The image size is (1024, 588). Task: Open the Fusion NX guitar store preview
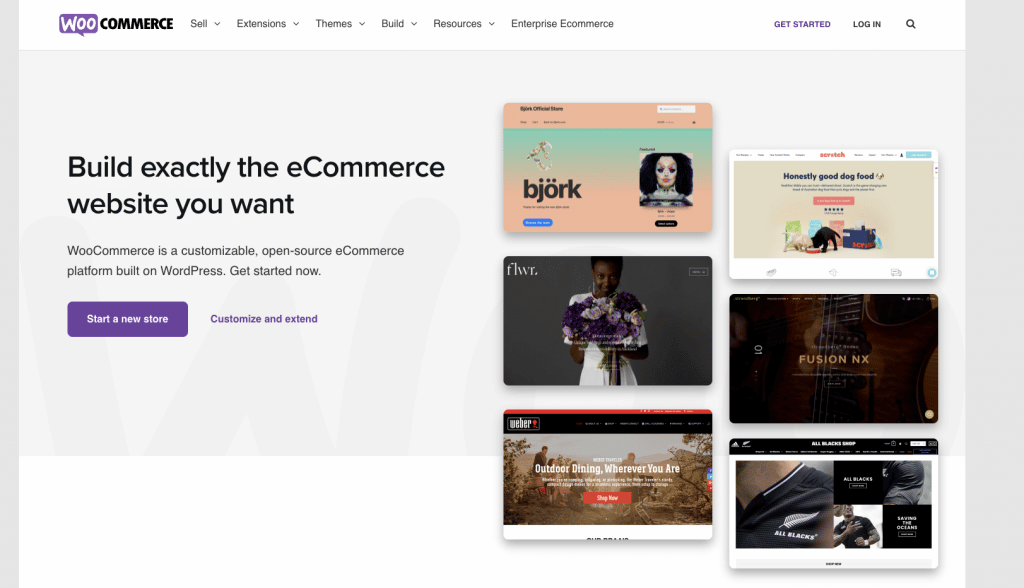point(833,358)
